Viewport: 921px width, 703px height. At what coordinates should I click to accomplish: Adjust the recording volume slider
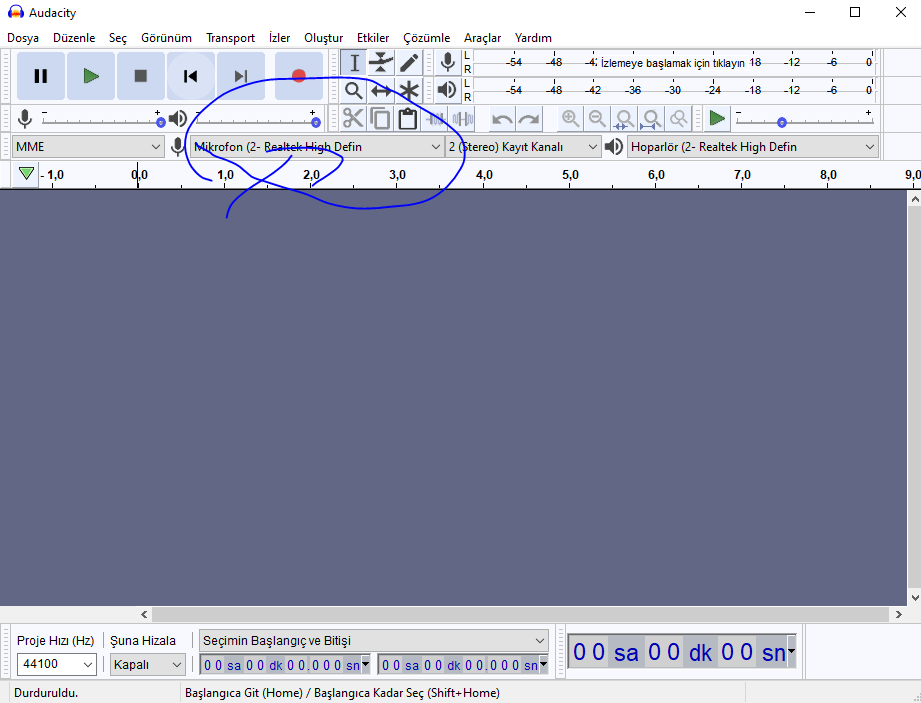coord(101,122)
